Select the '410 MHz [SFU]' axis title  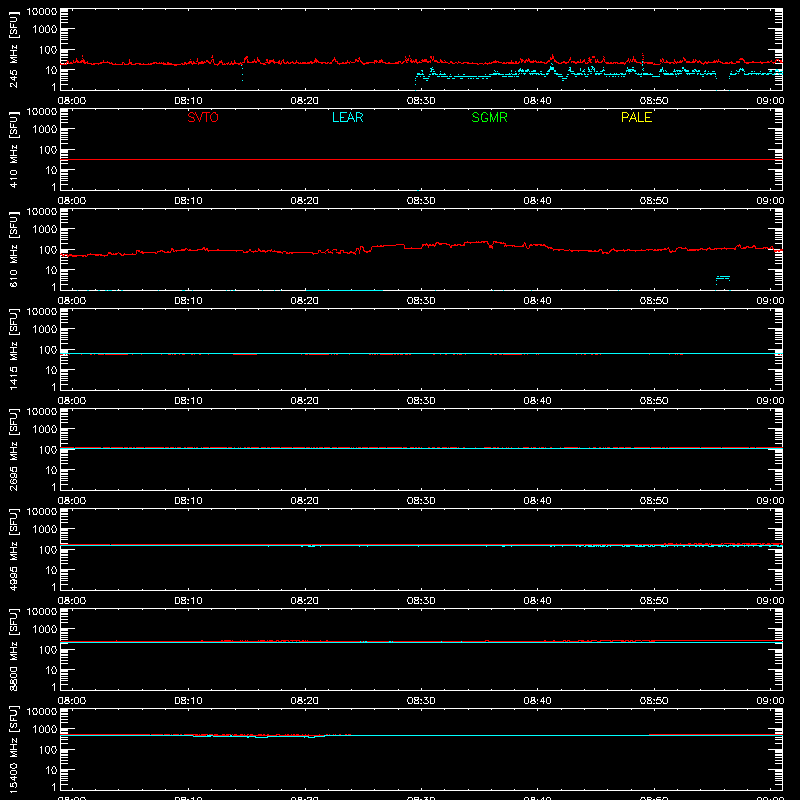point(13,149)
